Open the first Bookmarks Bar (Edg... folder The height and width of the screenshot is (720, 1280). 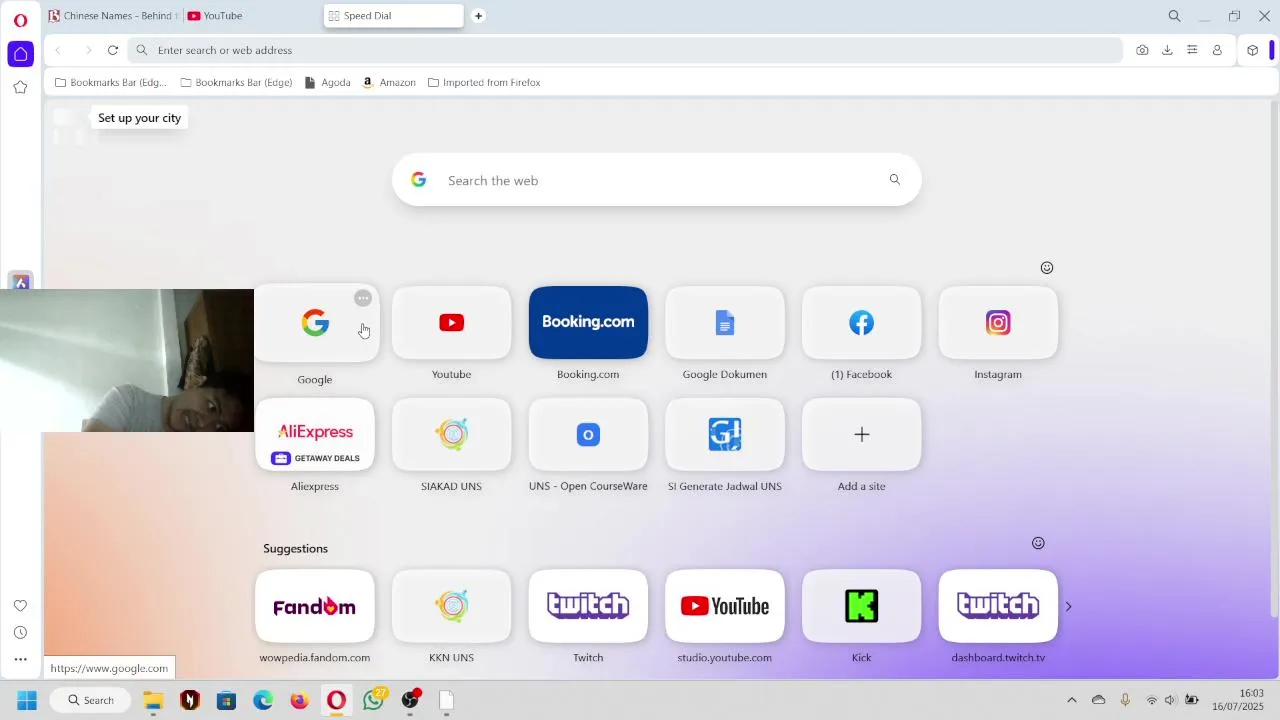111,83
